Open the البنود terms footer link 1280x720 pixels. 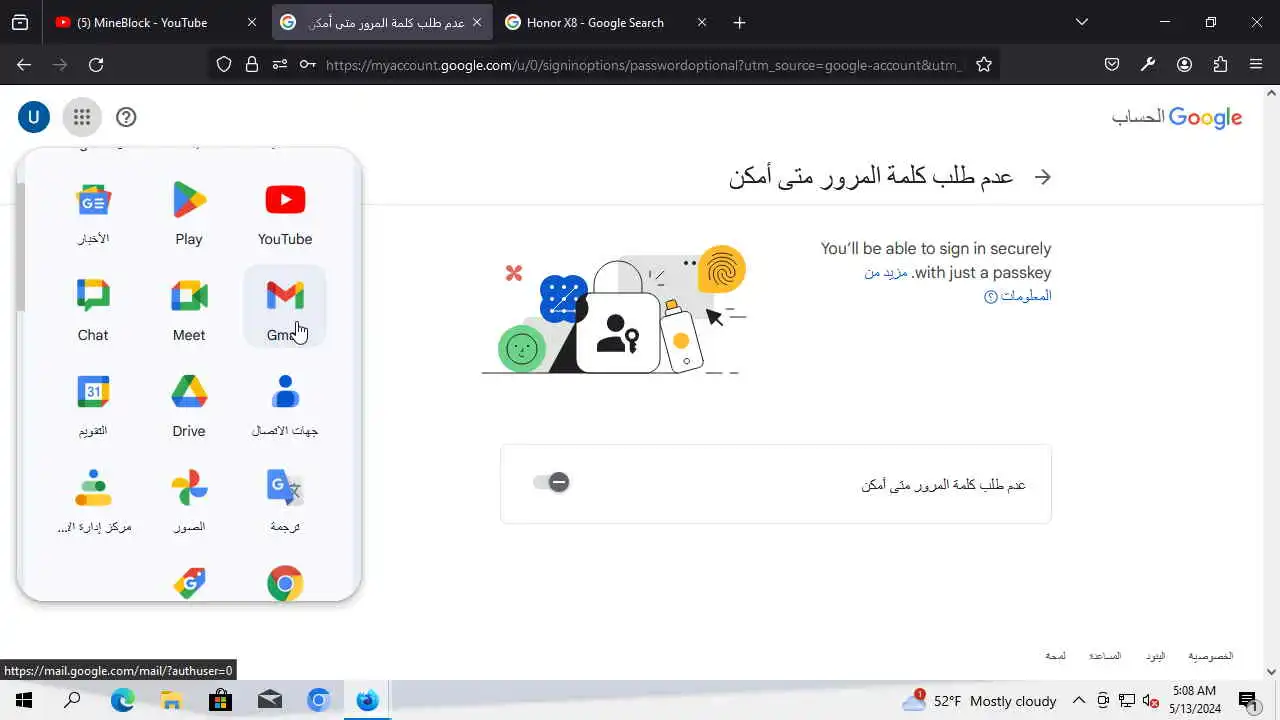(1155, 656)
